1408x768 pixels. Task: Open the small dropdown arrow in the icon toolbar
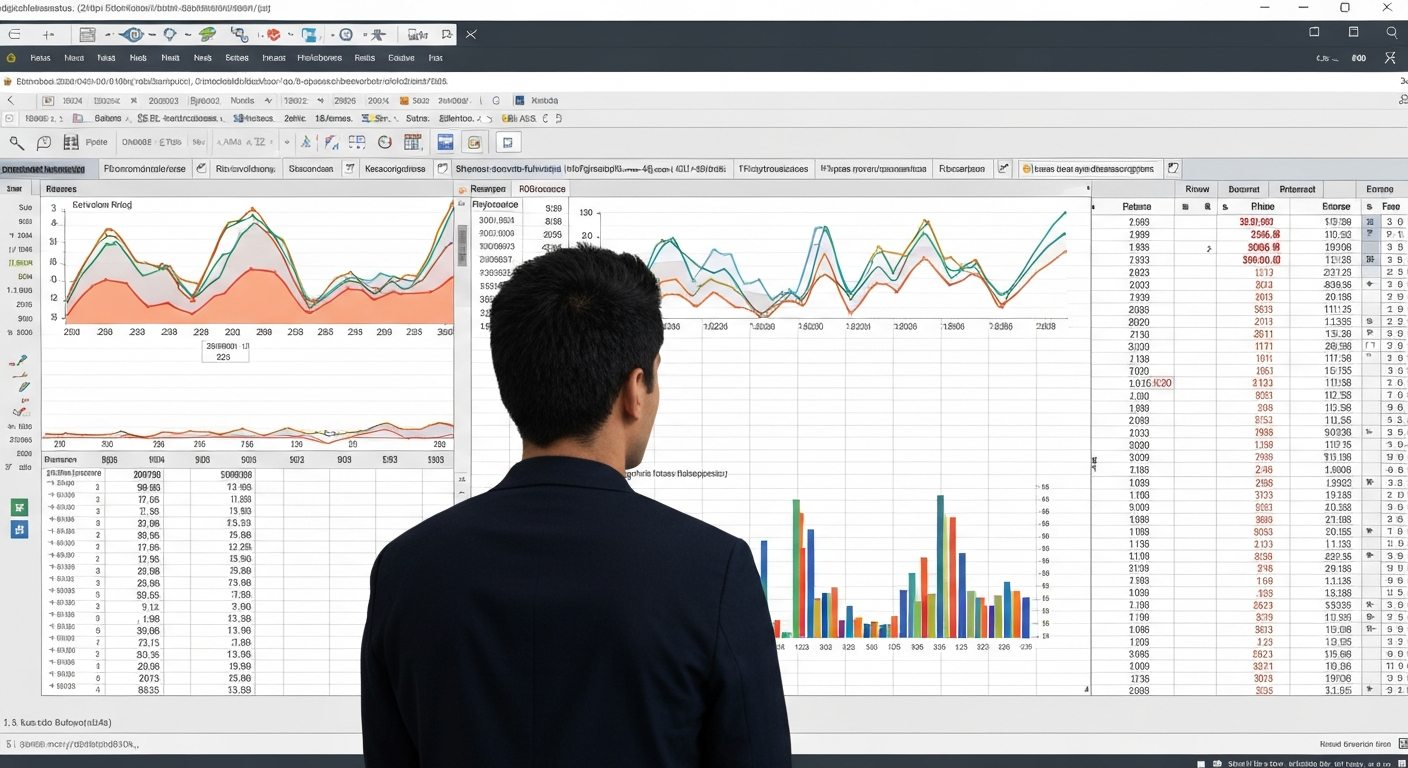[286, 143]
